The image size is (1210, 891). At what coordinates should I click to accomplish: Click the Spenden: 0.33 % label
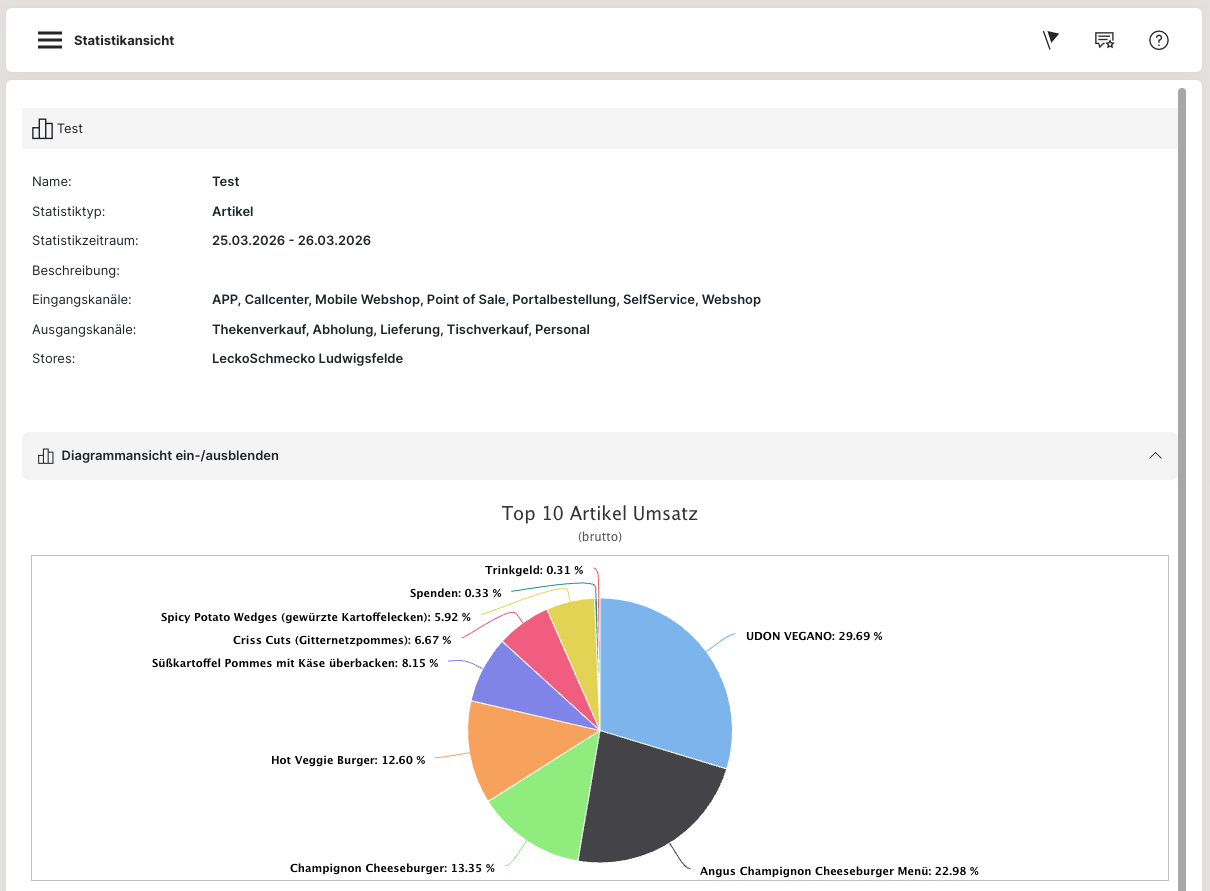455,593
